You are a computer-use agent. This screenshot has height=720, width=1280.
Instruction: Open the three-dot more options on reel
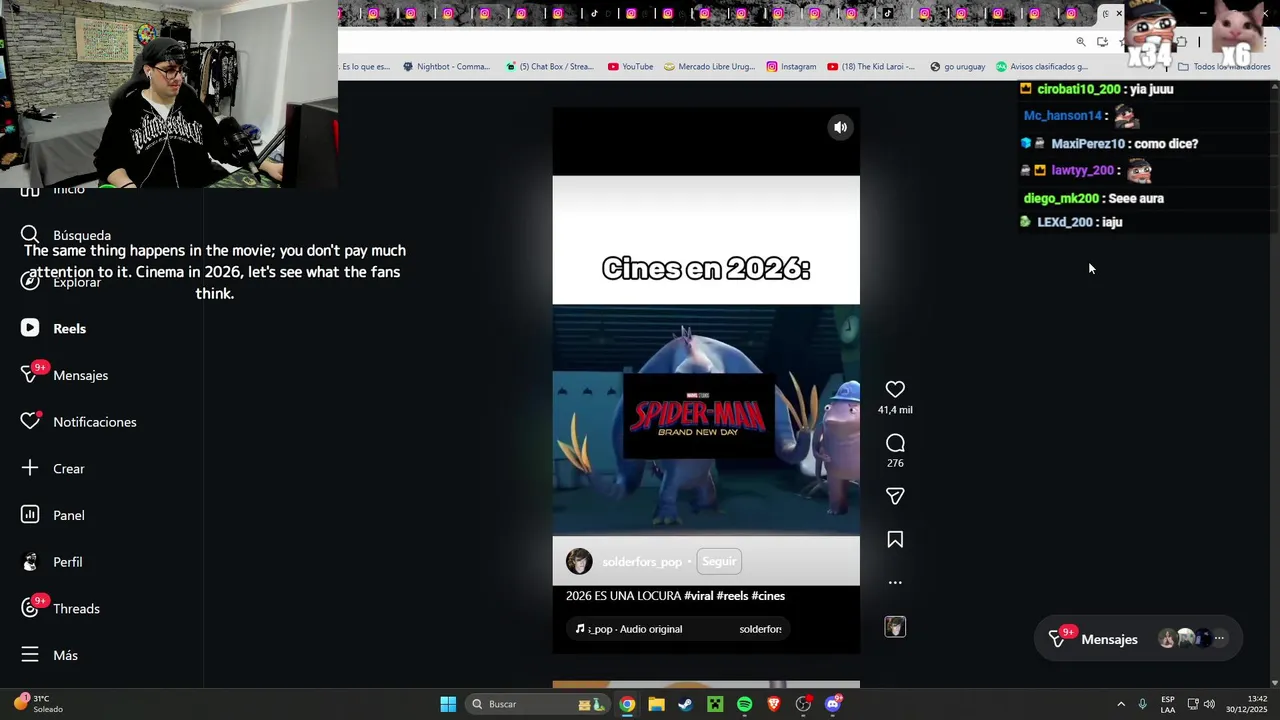[895, 582]
